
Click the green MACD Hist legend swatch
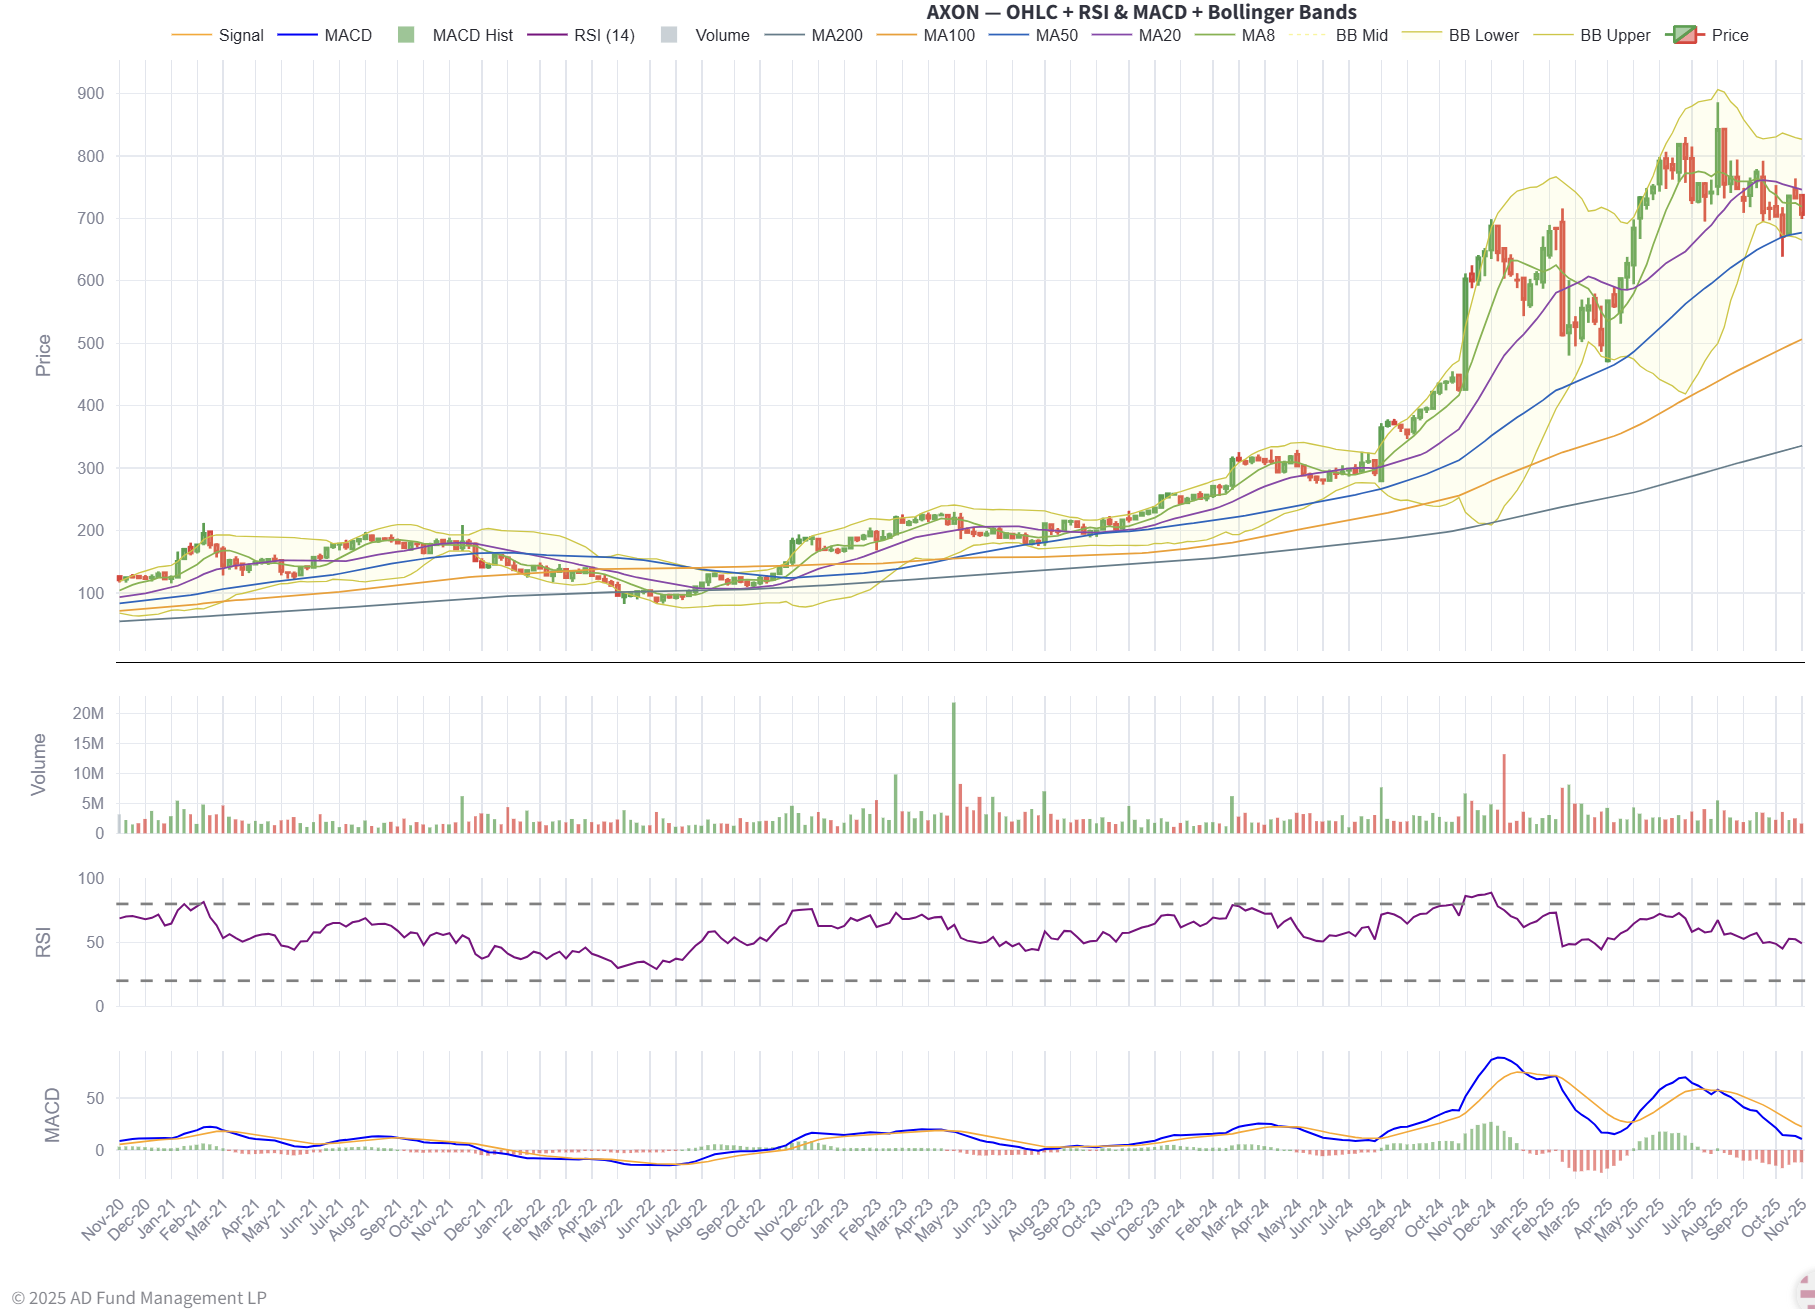pyautogui.click(x=406, y=35)
